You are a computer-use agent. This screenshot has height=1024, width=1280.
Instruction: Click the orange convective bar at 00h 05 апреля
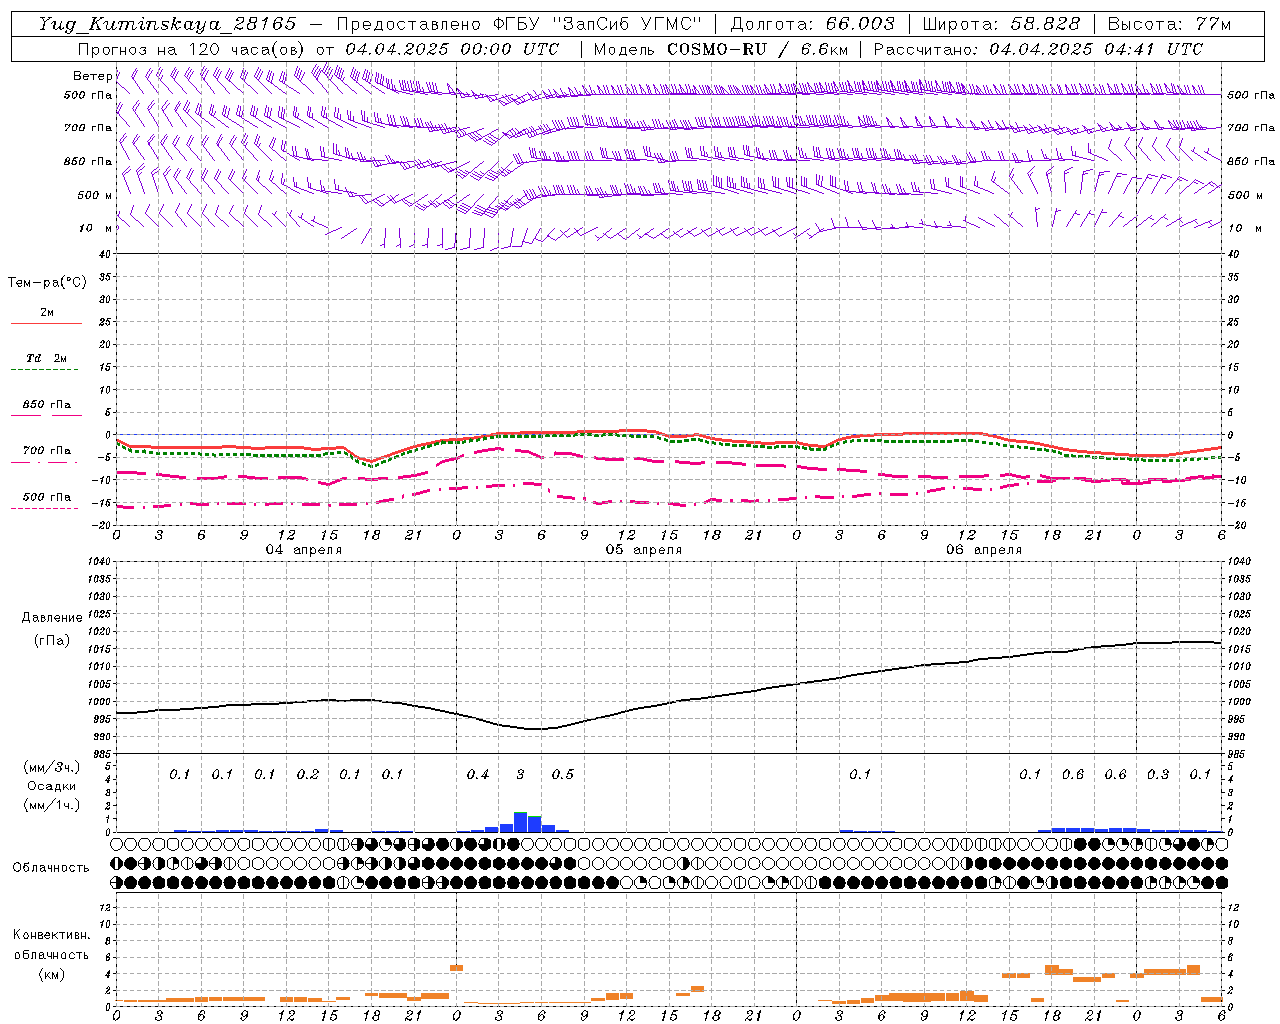tap(456, 968)
